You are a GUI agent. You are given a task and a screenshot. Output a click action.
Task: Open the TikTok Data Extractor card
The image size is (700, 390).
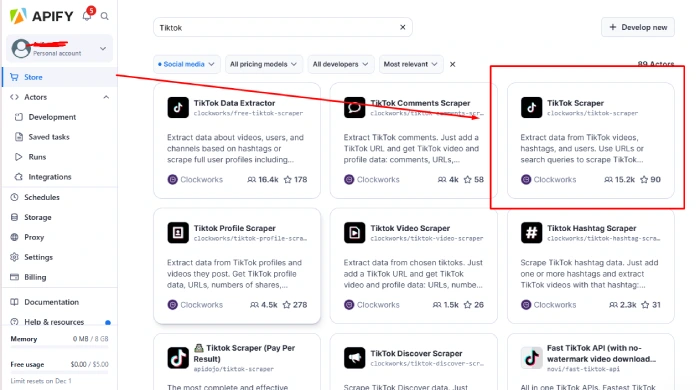pos(237,140)
